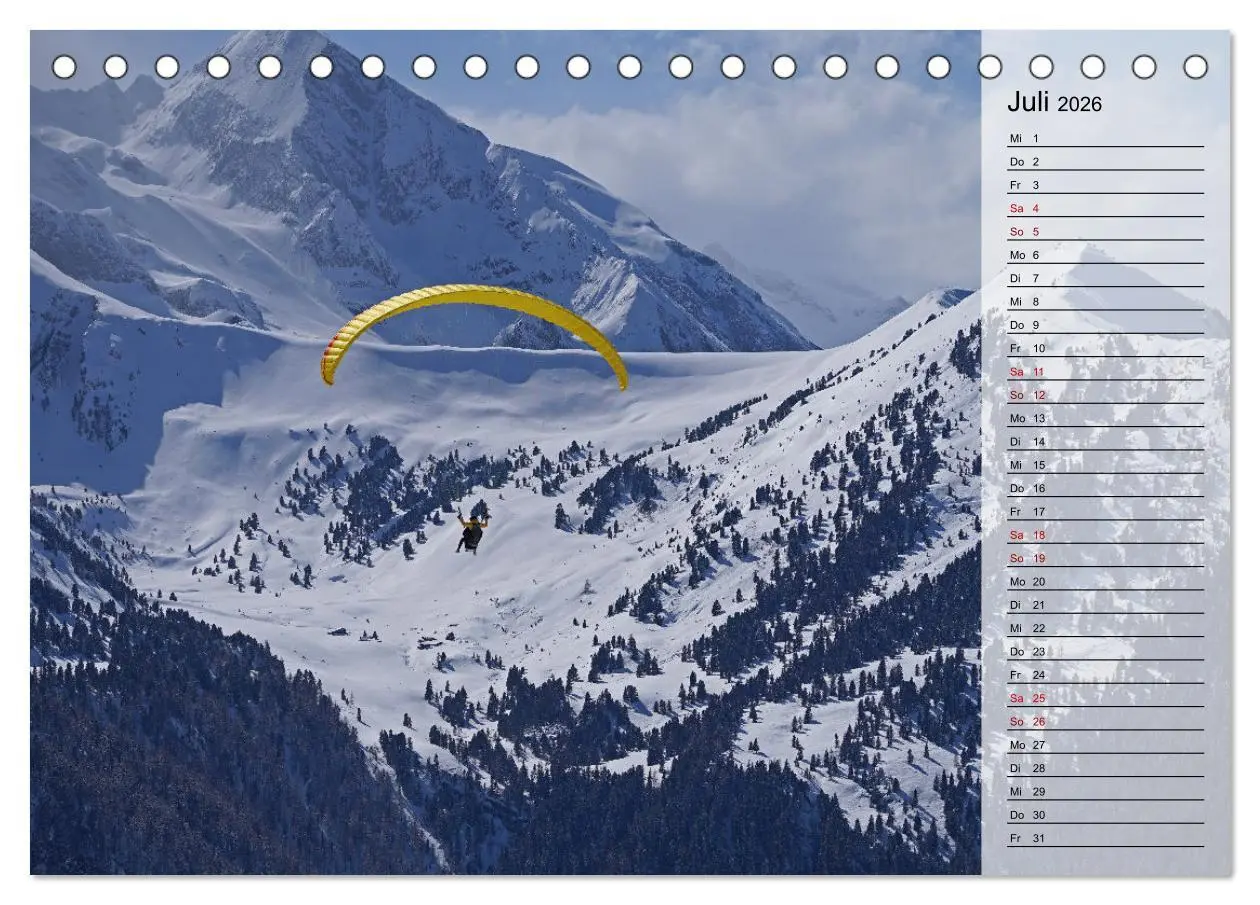1260x905 pixels.
Task: Select the 'Di 14' calendar row
Action: pyautogui.click(x=1105, y=441)
